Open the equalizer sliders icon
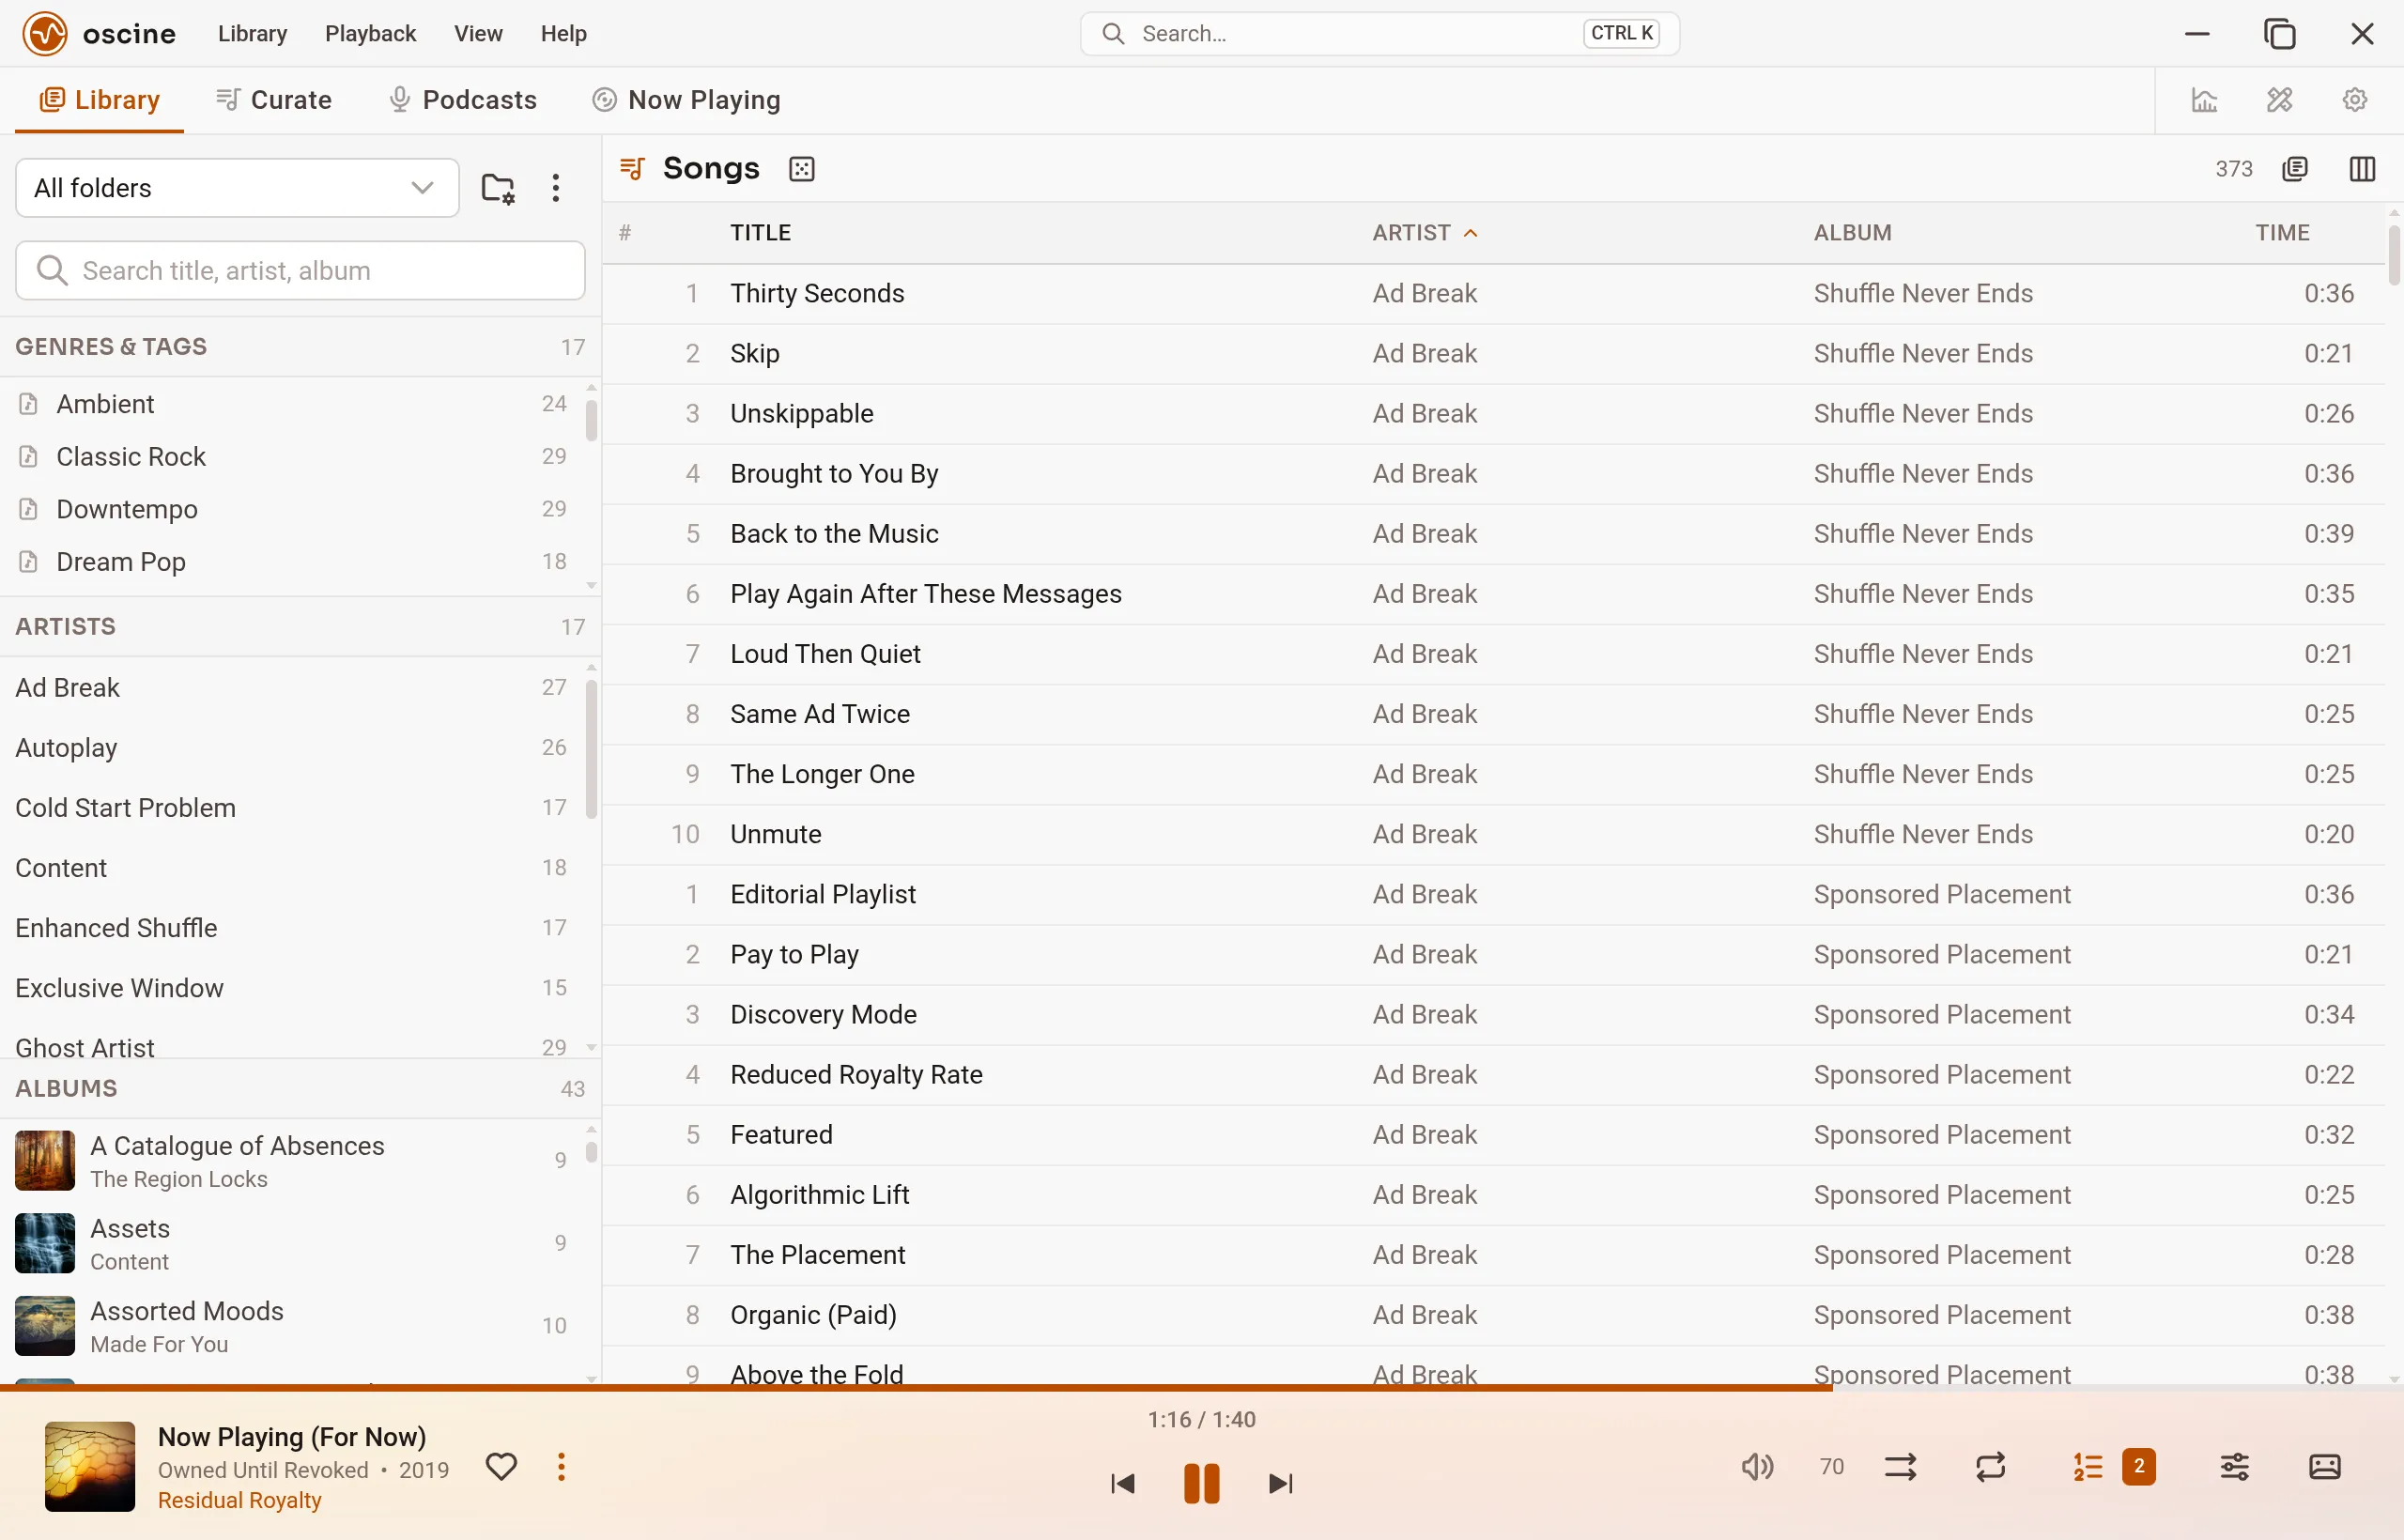The width and height of the screenshot is (2404, 1540). point(2235,1467)
